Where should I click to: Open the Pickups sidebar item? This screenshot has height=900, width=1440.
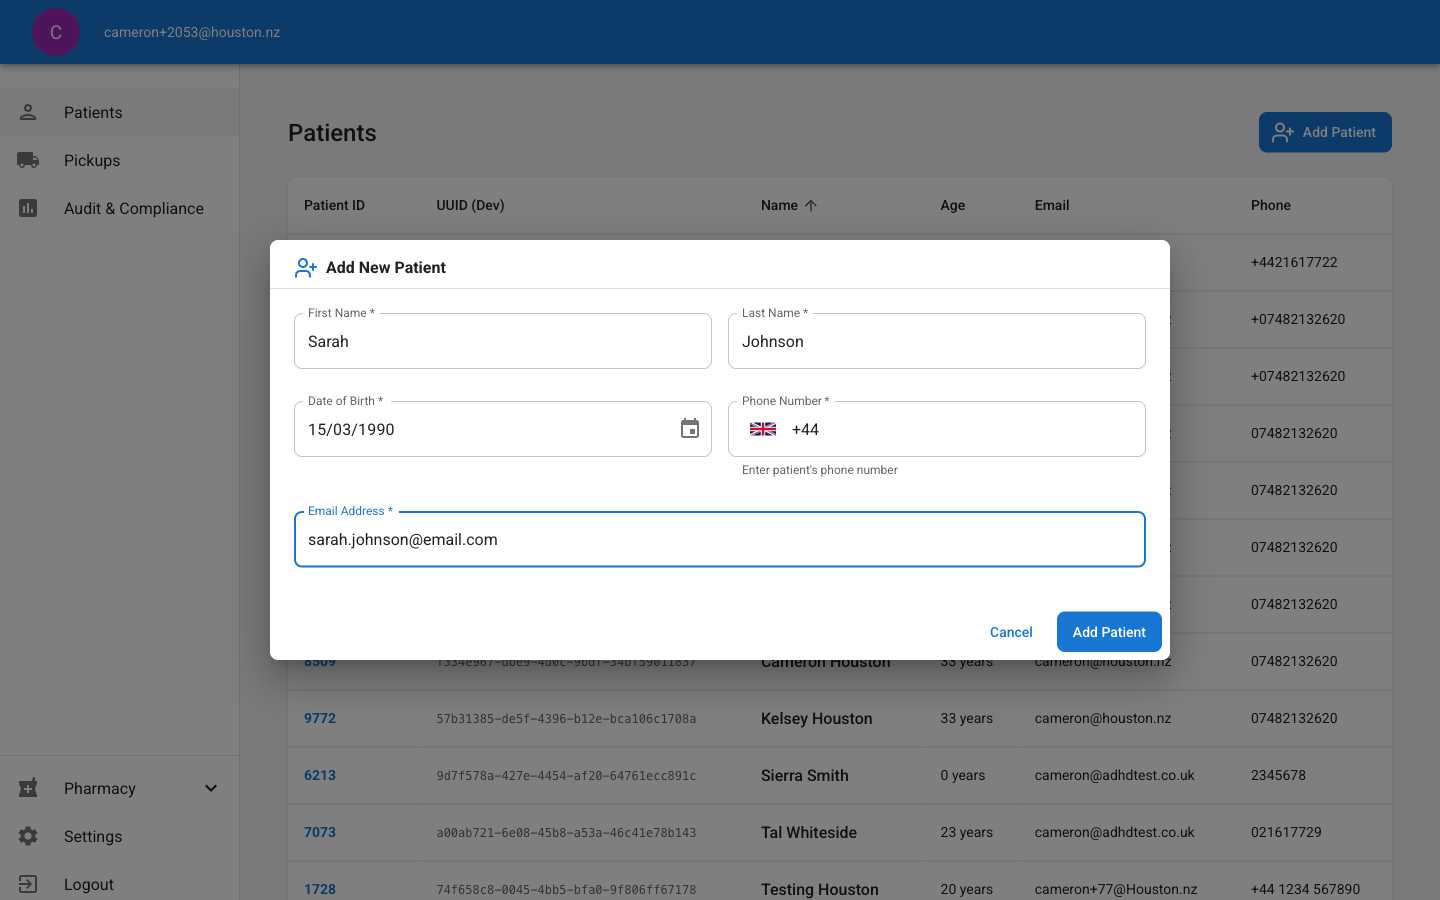click(120, 160)
